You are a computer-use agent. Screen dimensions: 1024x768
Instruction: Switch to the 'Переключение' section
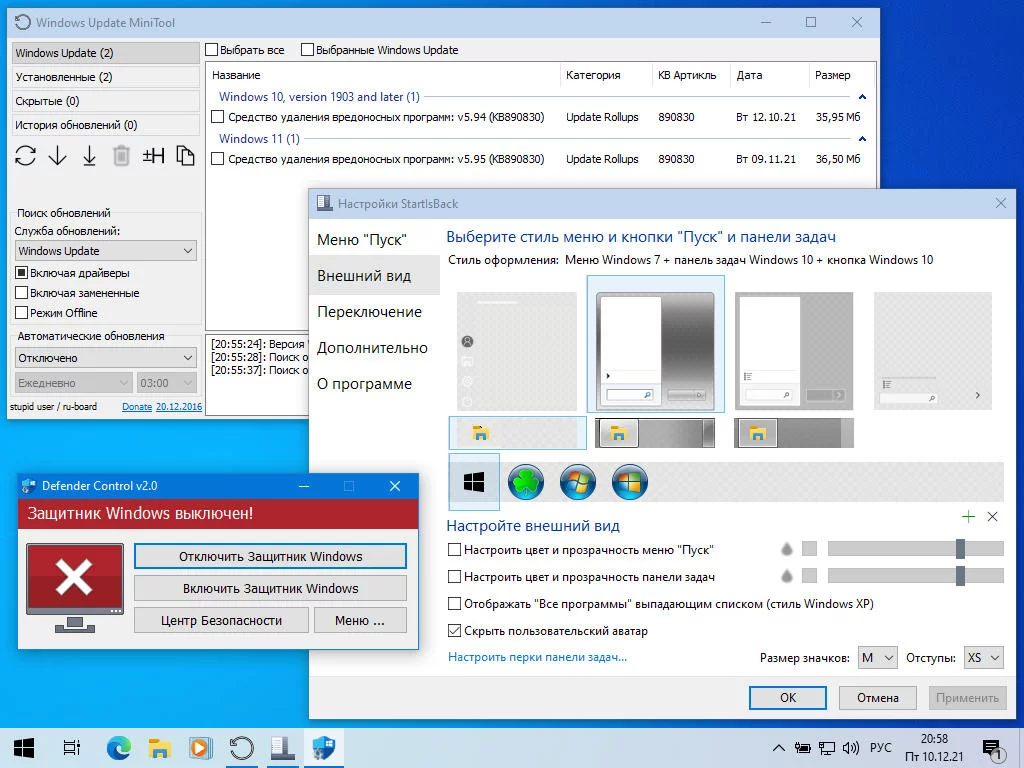[x=369, y=312]
